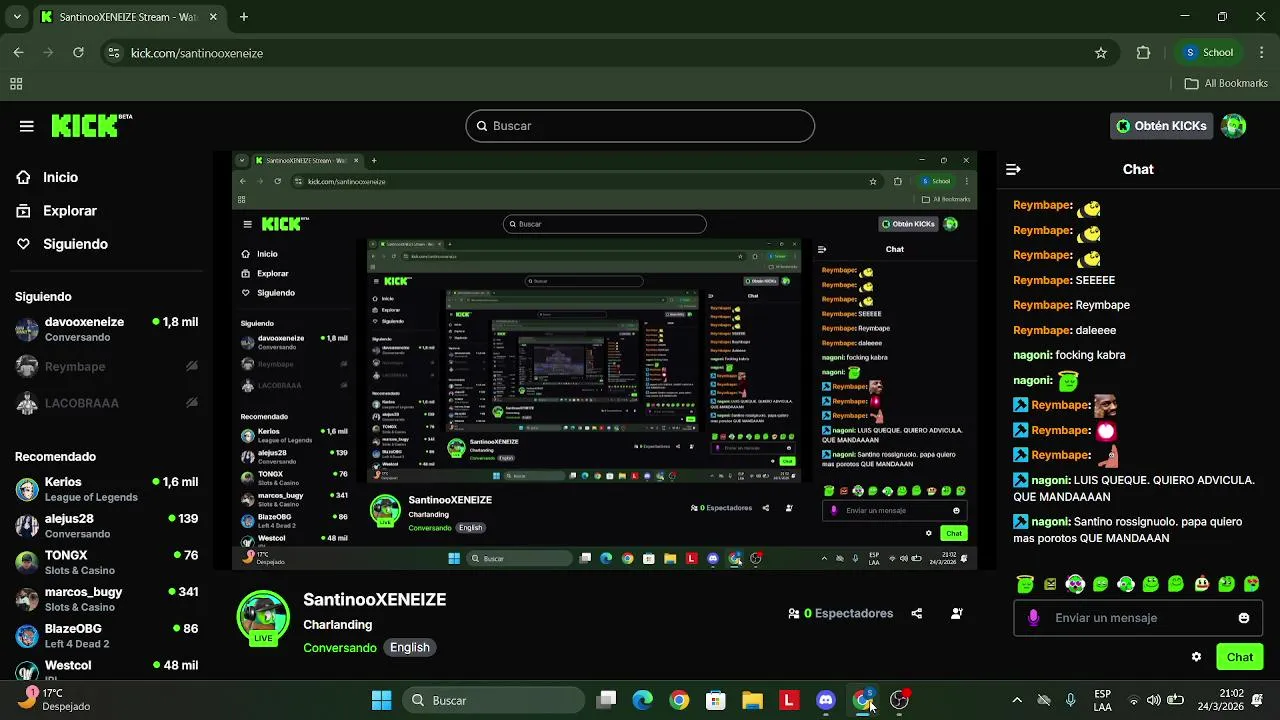Click the follow user icon right of share
The height and width of the screenshot is (720, 1280).
coord(957,613)
